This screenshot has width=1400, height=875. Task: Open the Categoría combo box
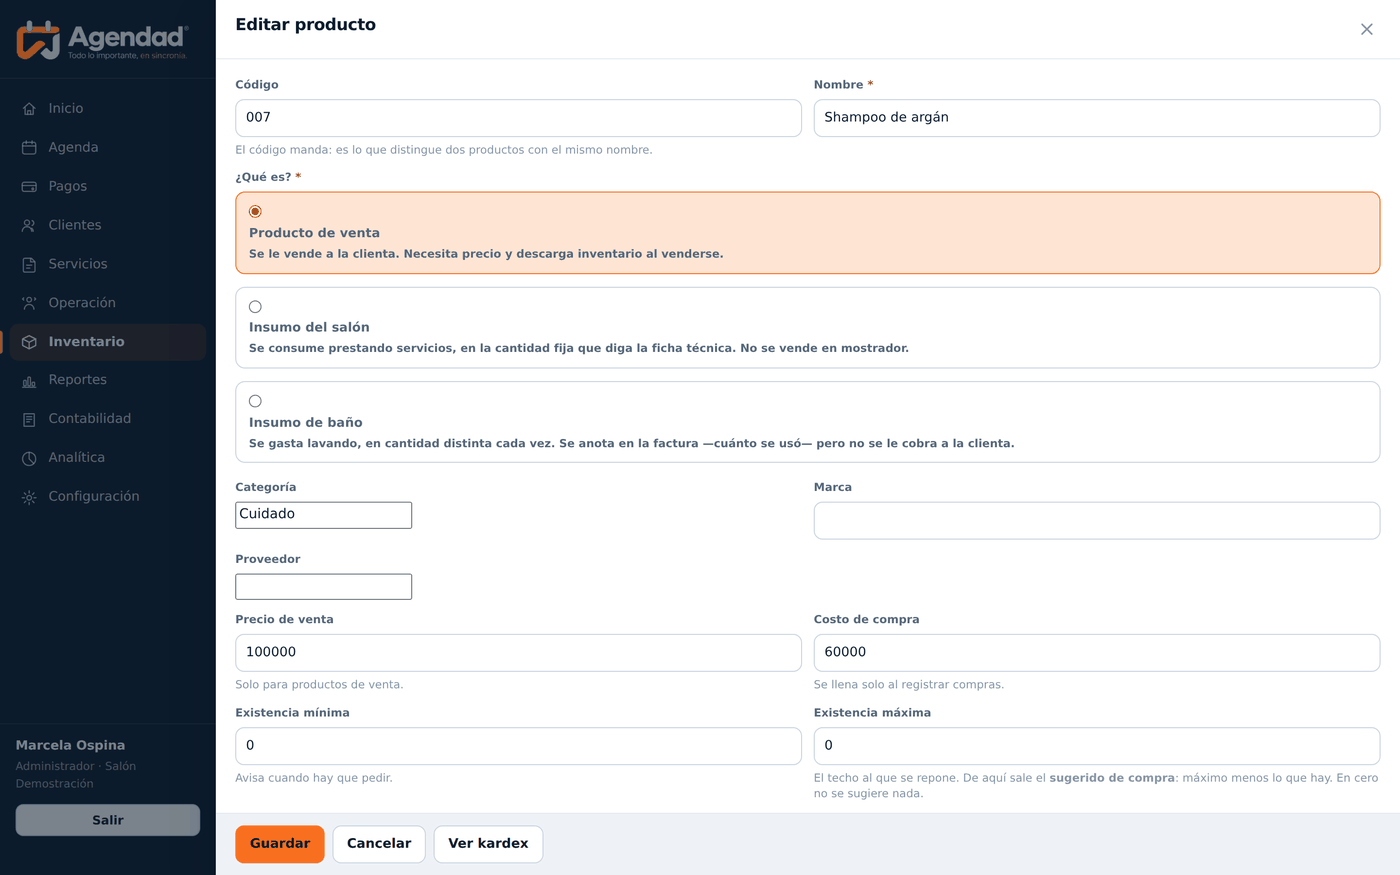click(x=324, y=515)
